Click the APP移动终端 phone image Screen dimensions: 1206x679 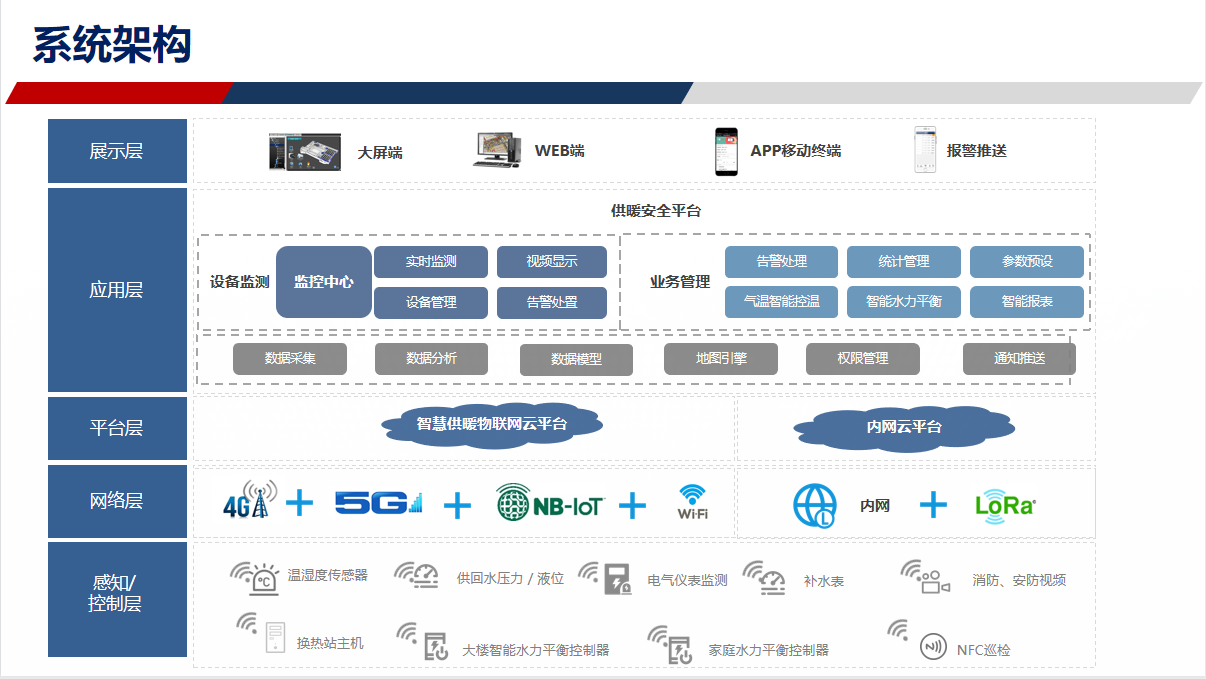pos(725,151)
